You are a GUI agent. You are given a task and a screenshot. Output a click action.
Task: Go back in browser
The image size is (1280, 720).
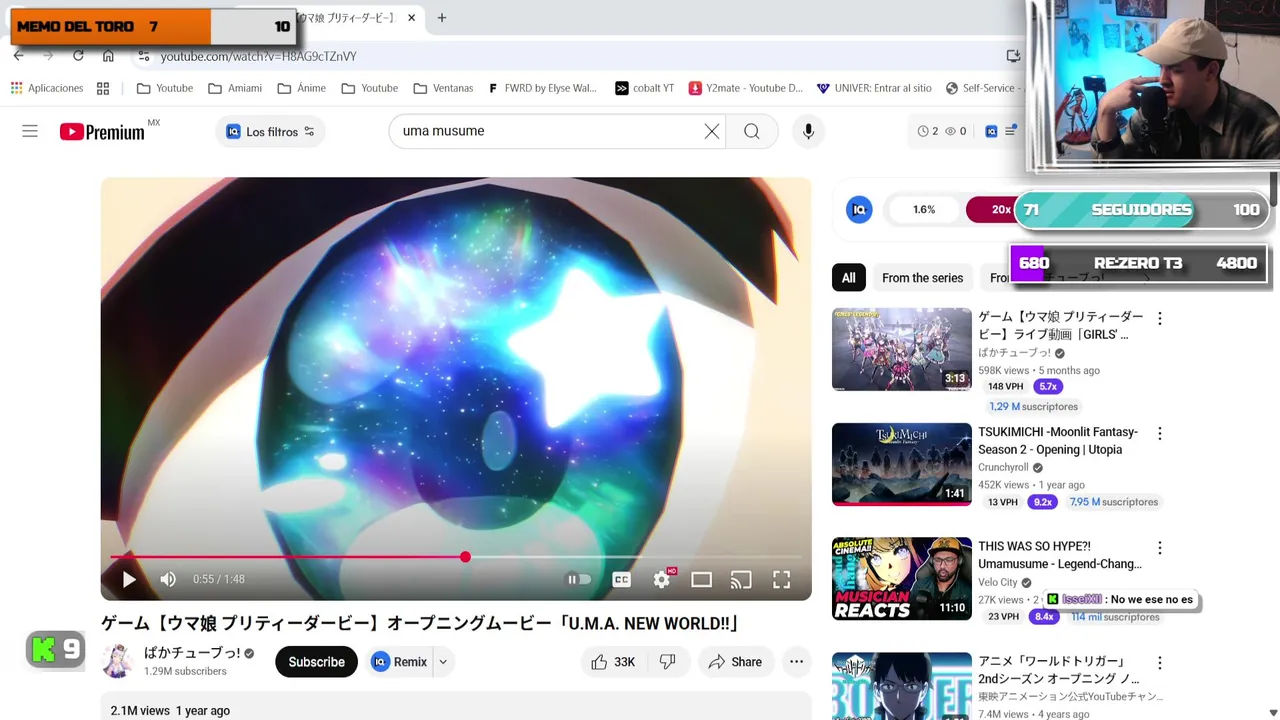tap(19, 56)
